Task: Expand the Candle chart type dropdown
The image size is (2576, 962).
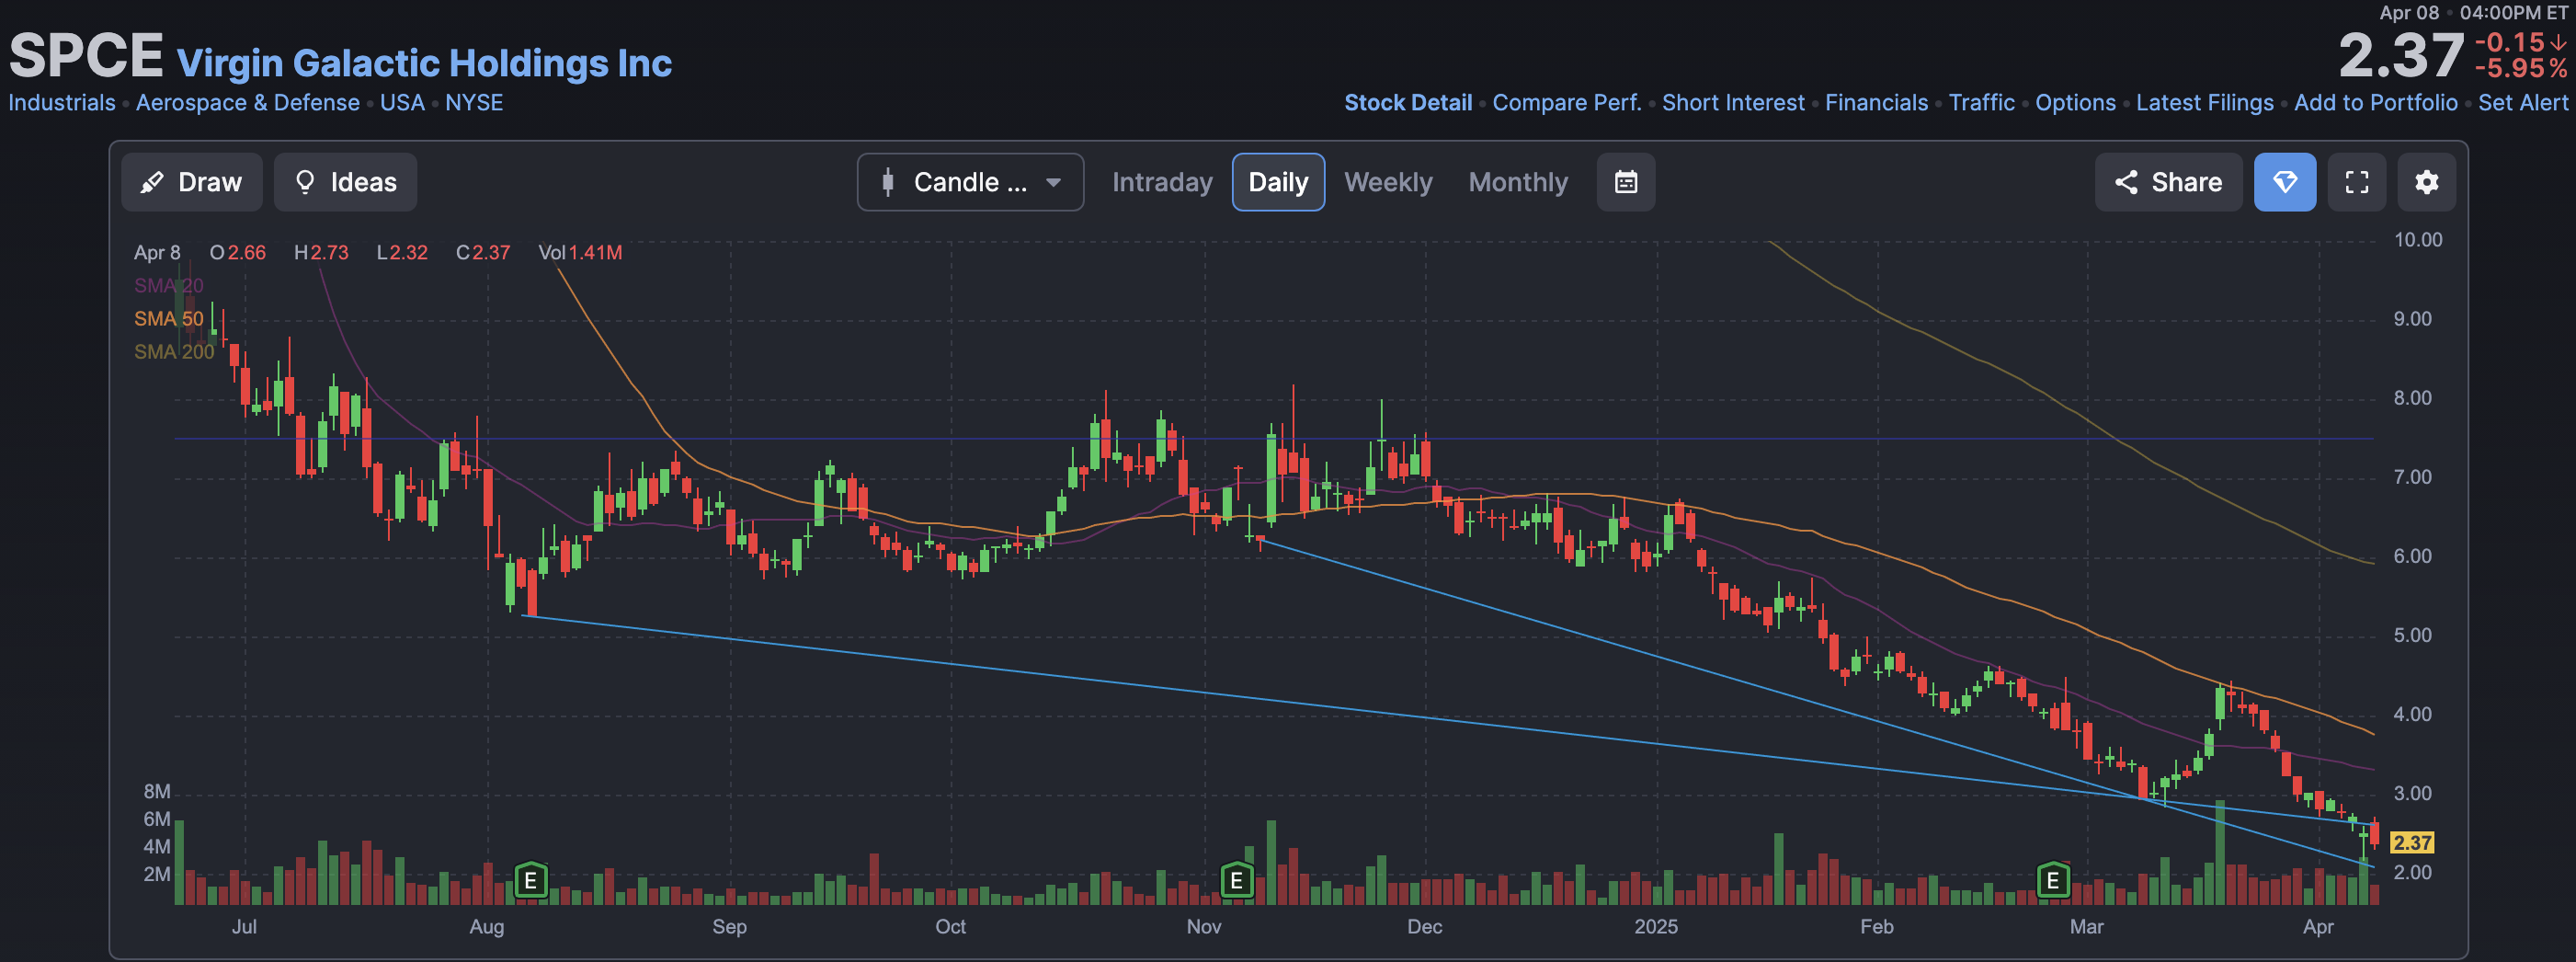Action: click(x=970, y=182)
